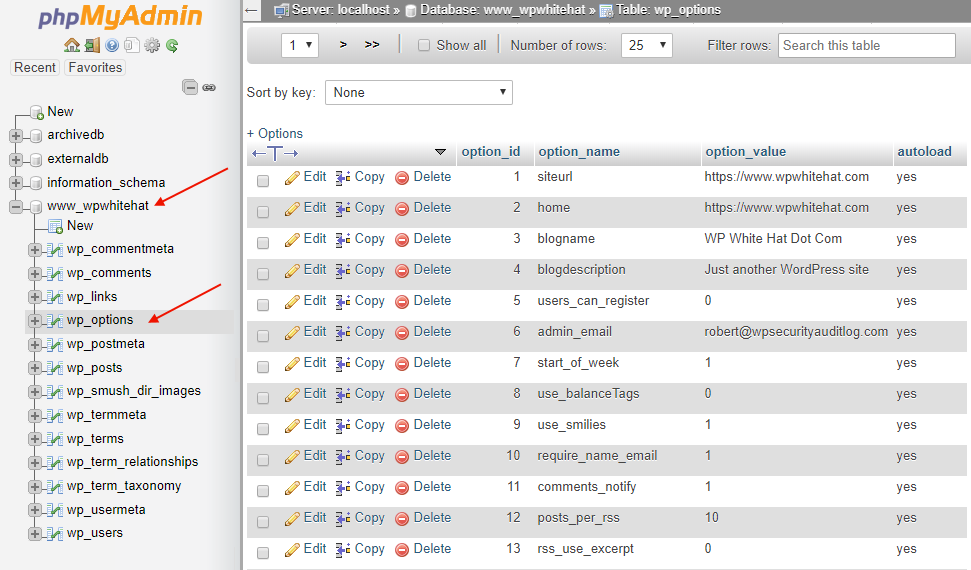Viewport: 971px width, 570px height.
Task: Click the Server: localhost breadcrumb
Action: tap(341, 10)
